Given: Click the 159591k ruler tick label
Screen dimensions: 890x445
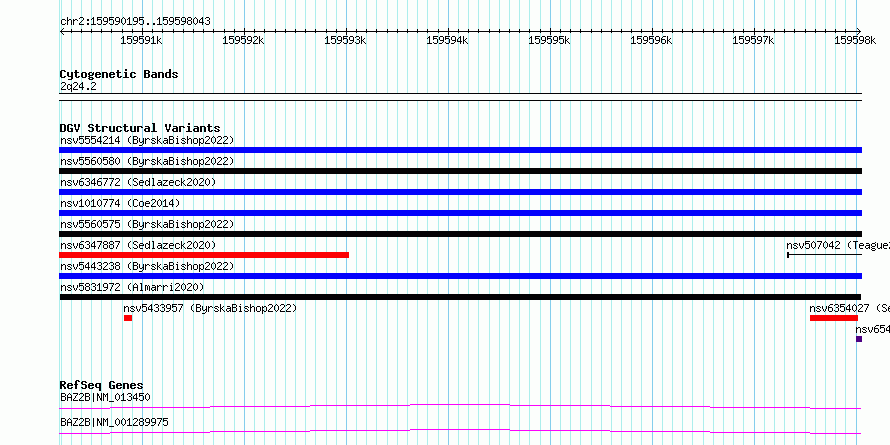Looking at the screenshot, I should 141,40.
